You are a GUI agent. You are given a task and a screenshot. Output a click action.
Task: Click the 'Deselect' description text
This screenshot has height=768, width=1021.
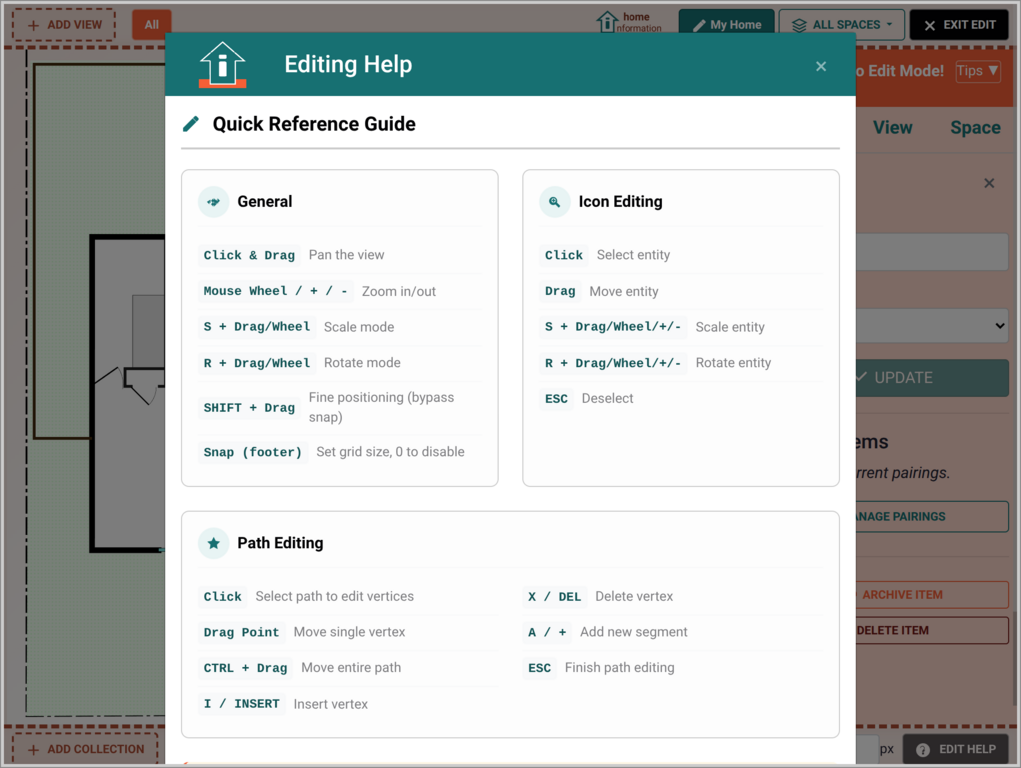(607, 398)
